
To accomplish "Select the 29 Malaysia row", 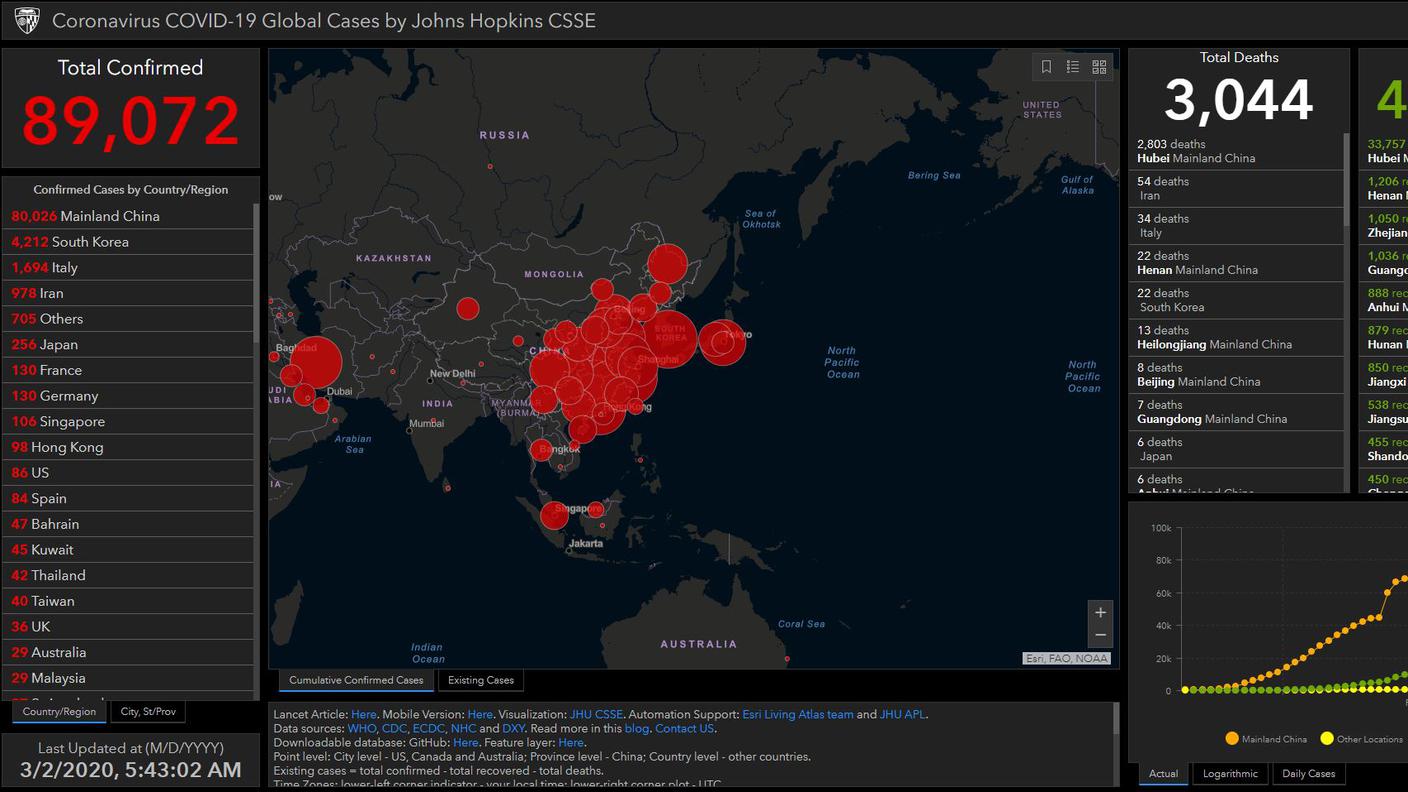I will coord(129,678).
